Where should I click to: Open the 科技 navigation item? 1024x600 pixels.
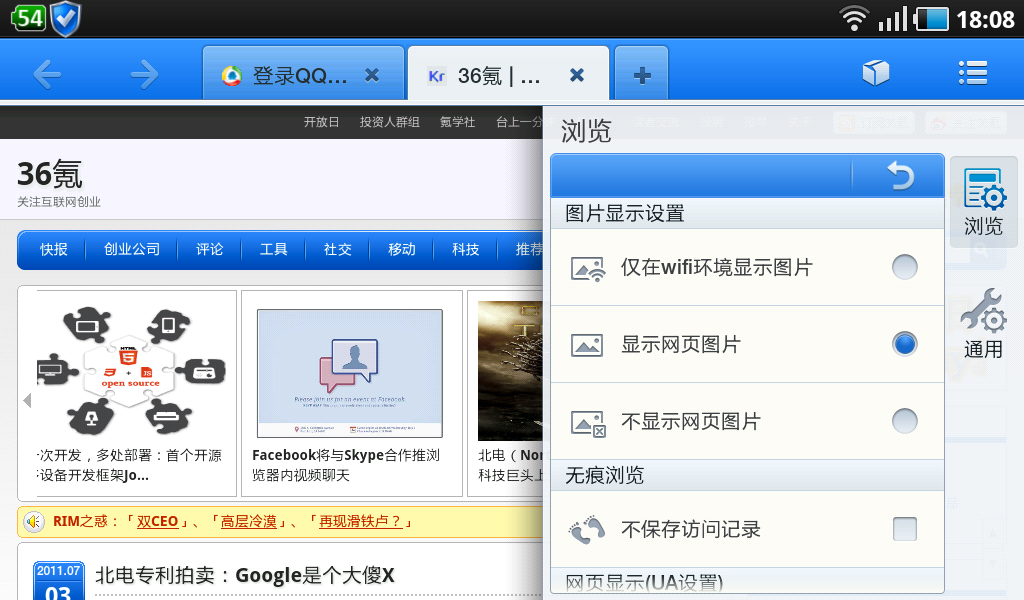coord(466,249)
